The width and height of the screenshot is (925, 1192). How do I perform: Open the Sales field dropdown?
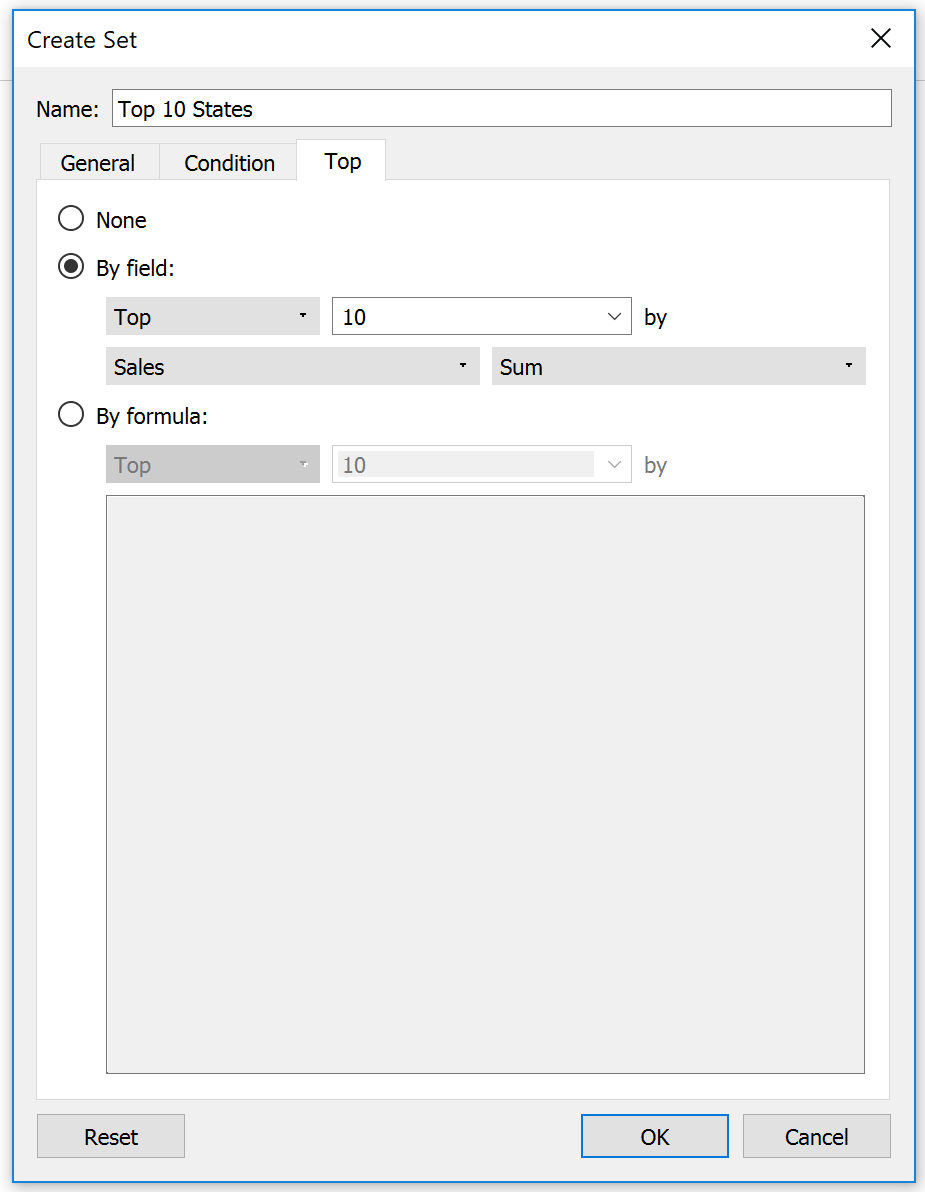(x=293, y=366)
